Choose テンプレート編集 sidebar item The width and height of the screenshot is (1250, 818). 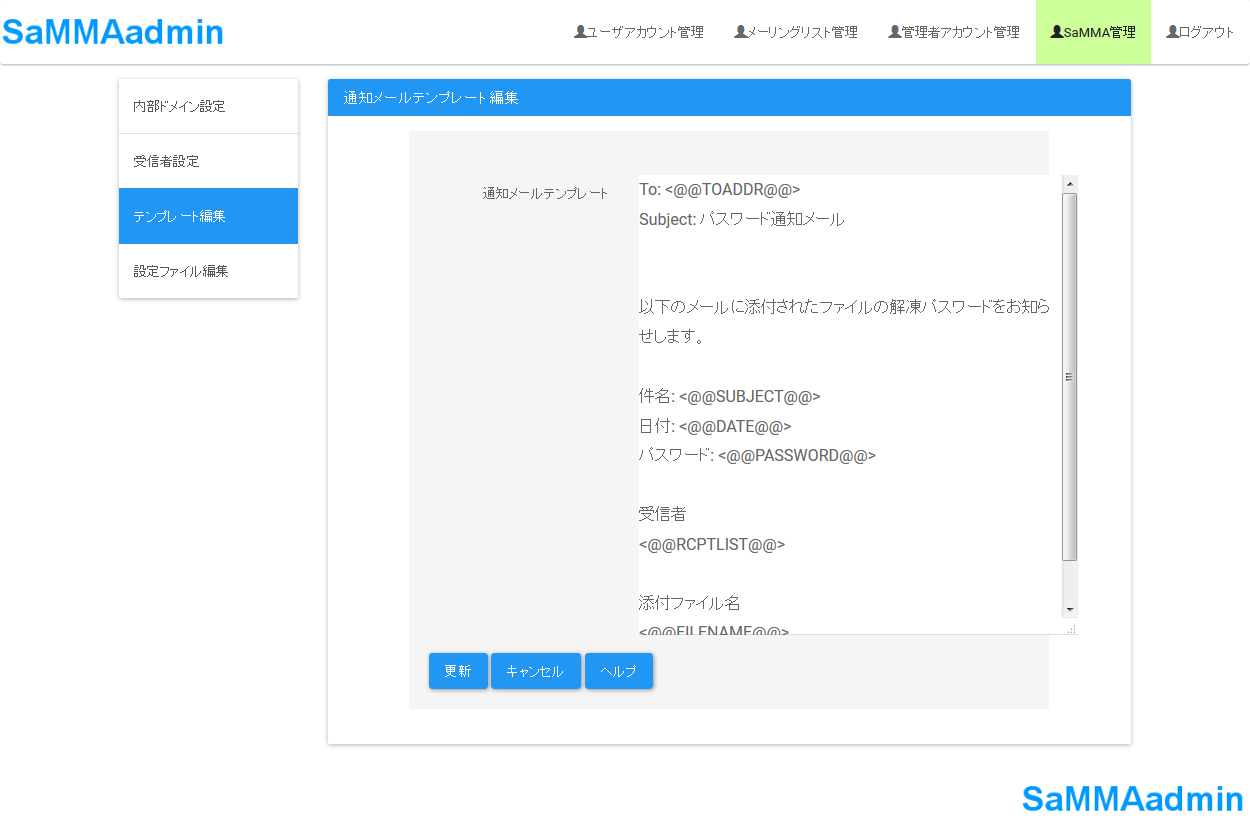pos(208,216)
